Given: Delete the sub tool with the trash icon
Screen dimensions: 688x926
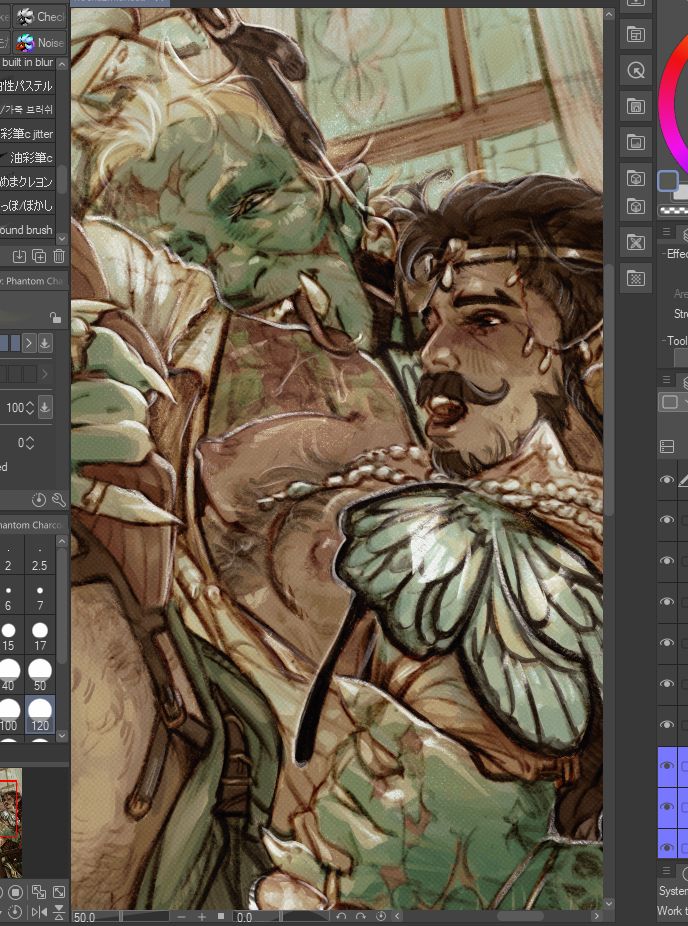Looking at the screenshot, I should (x=58, y=256).
